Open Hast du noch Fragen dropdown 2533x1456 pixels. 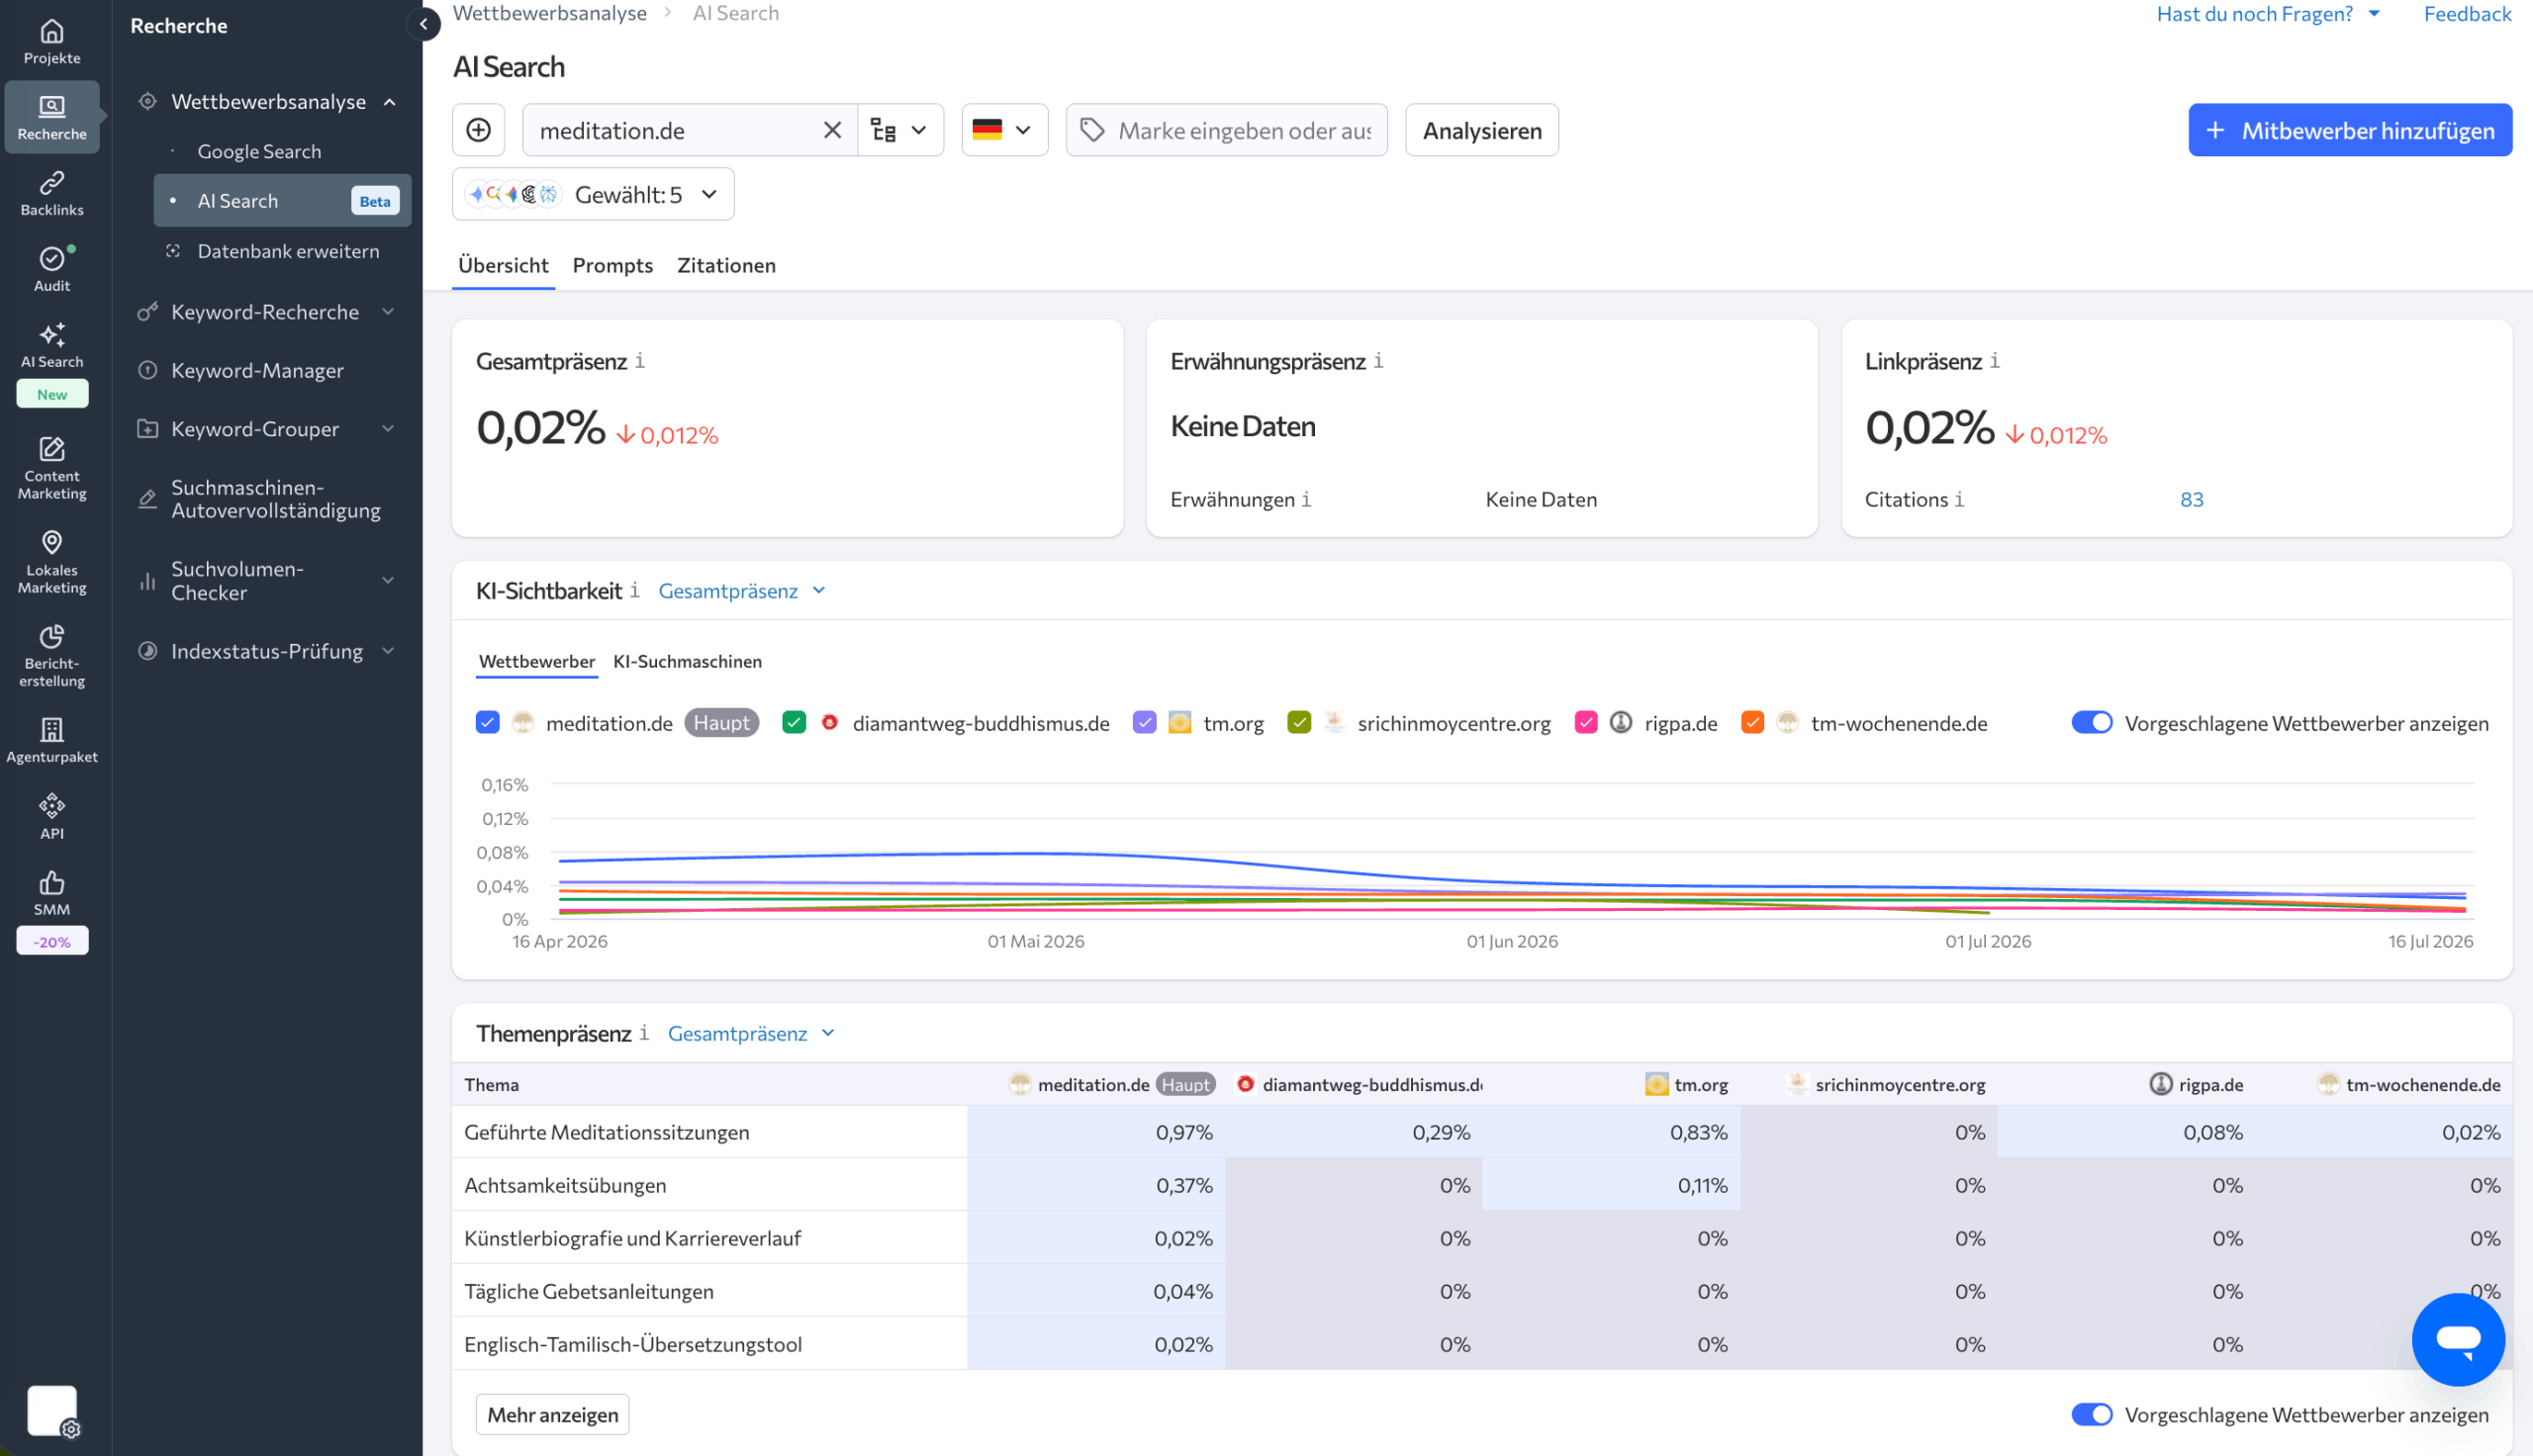tap(2268, 14)
